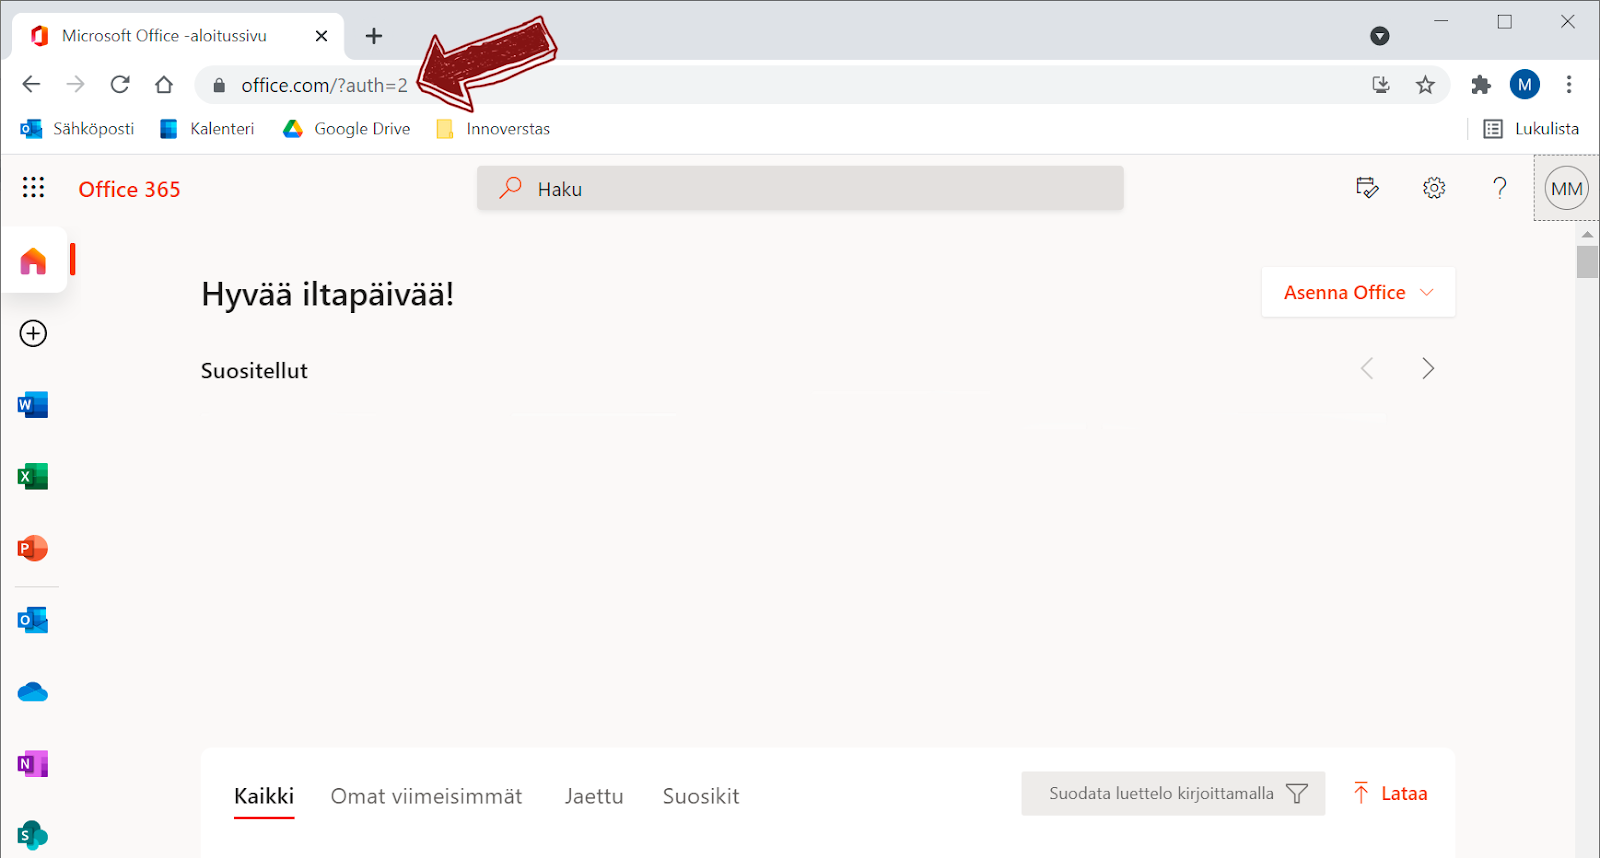Click the Hyvää iltapäivää! greeting
The width and height of the screenshot is (1600, 858).
point(327,294)
